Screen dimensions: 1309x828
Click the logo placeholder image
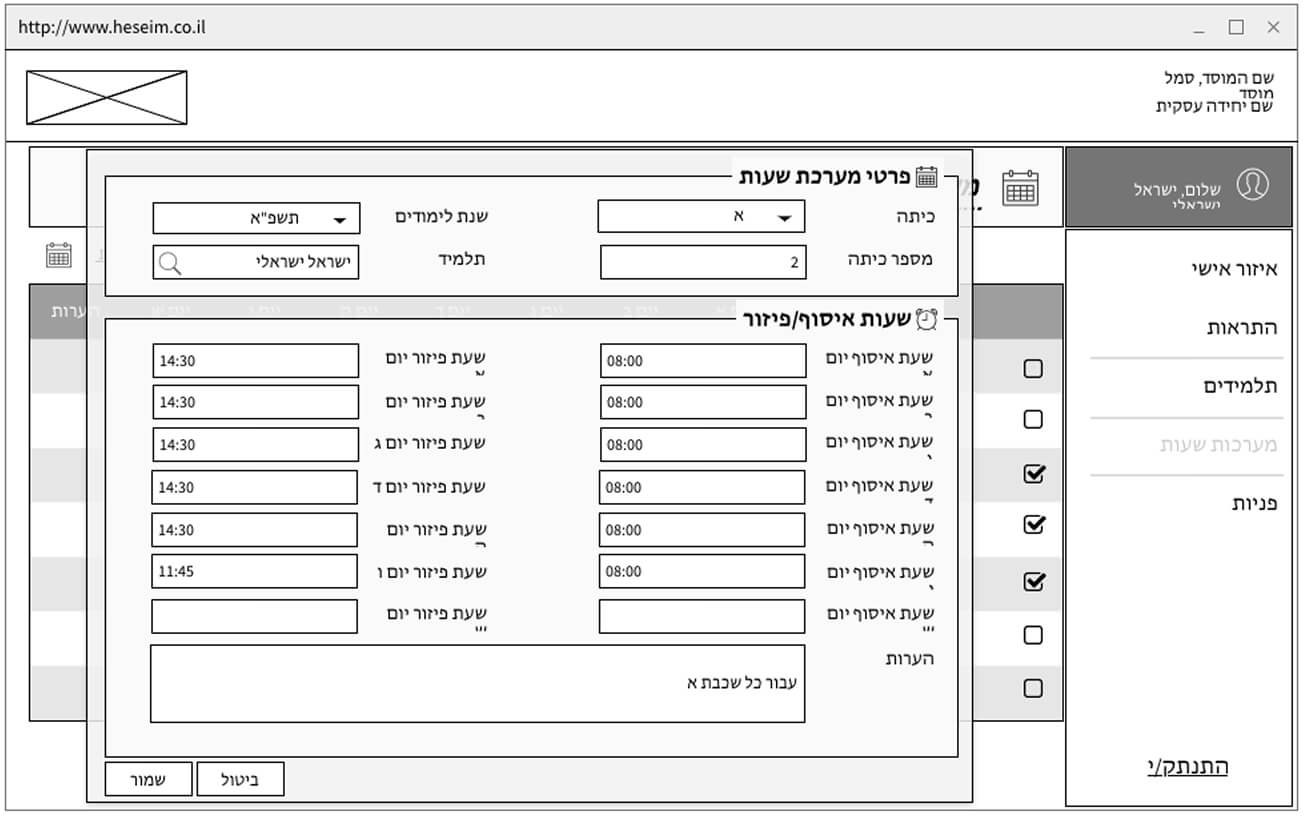[x=106, y=97]
